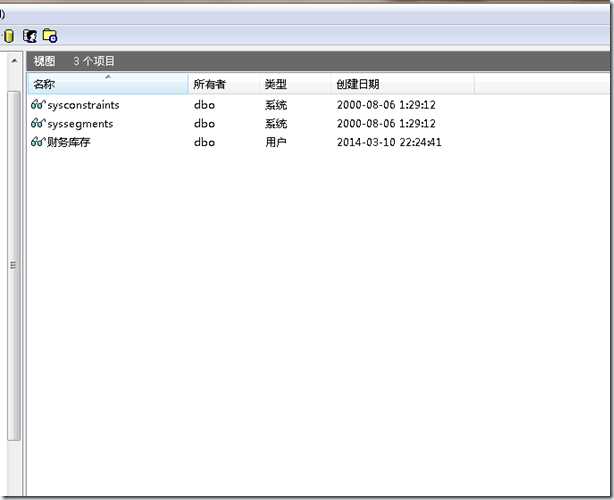Click the wizard toolbar icon
This screenshot has width=614, height=500.
tap(30, 36)
